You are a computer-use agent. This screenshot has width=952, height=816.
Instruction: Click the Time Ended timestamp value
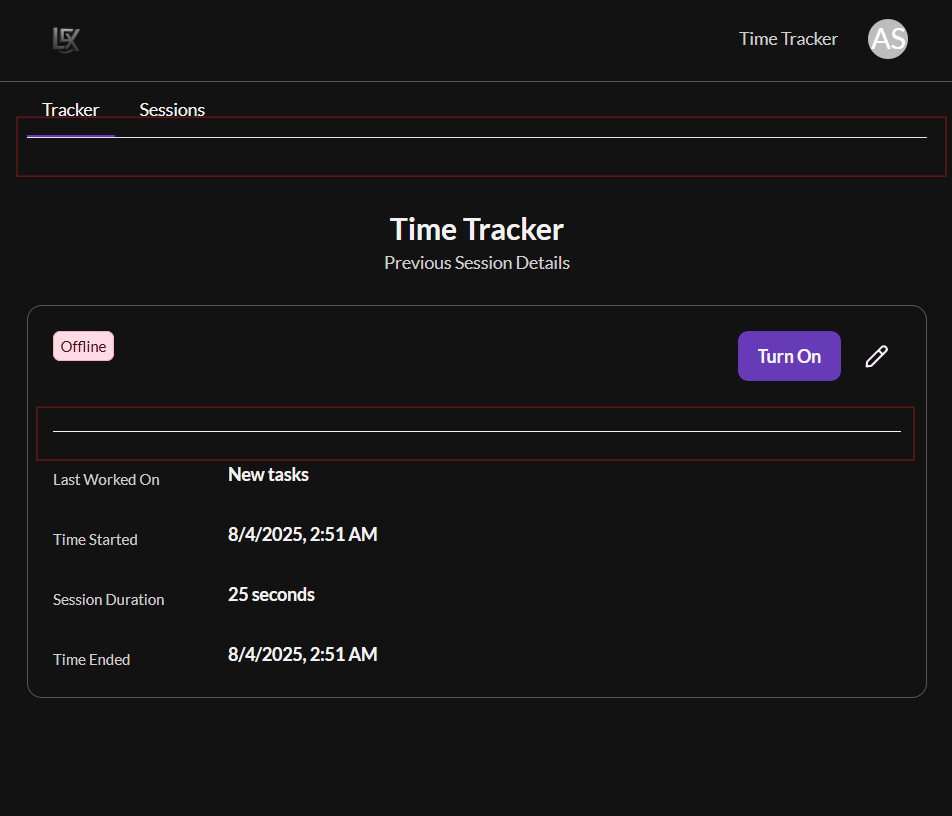(x=302, y=654)
